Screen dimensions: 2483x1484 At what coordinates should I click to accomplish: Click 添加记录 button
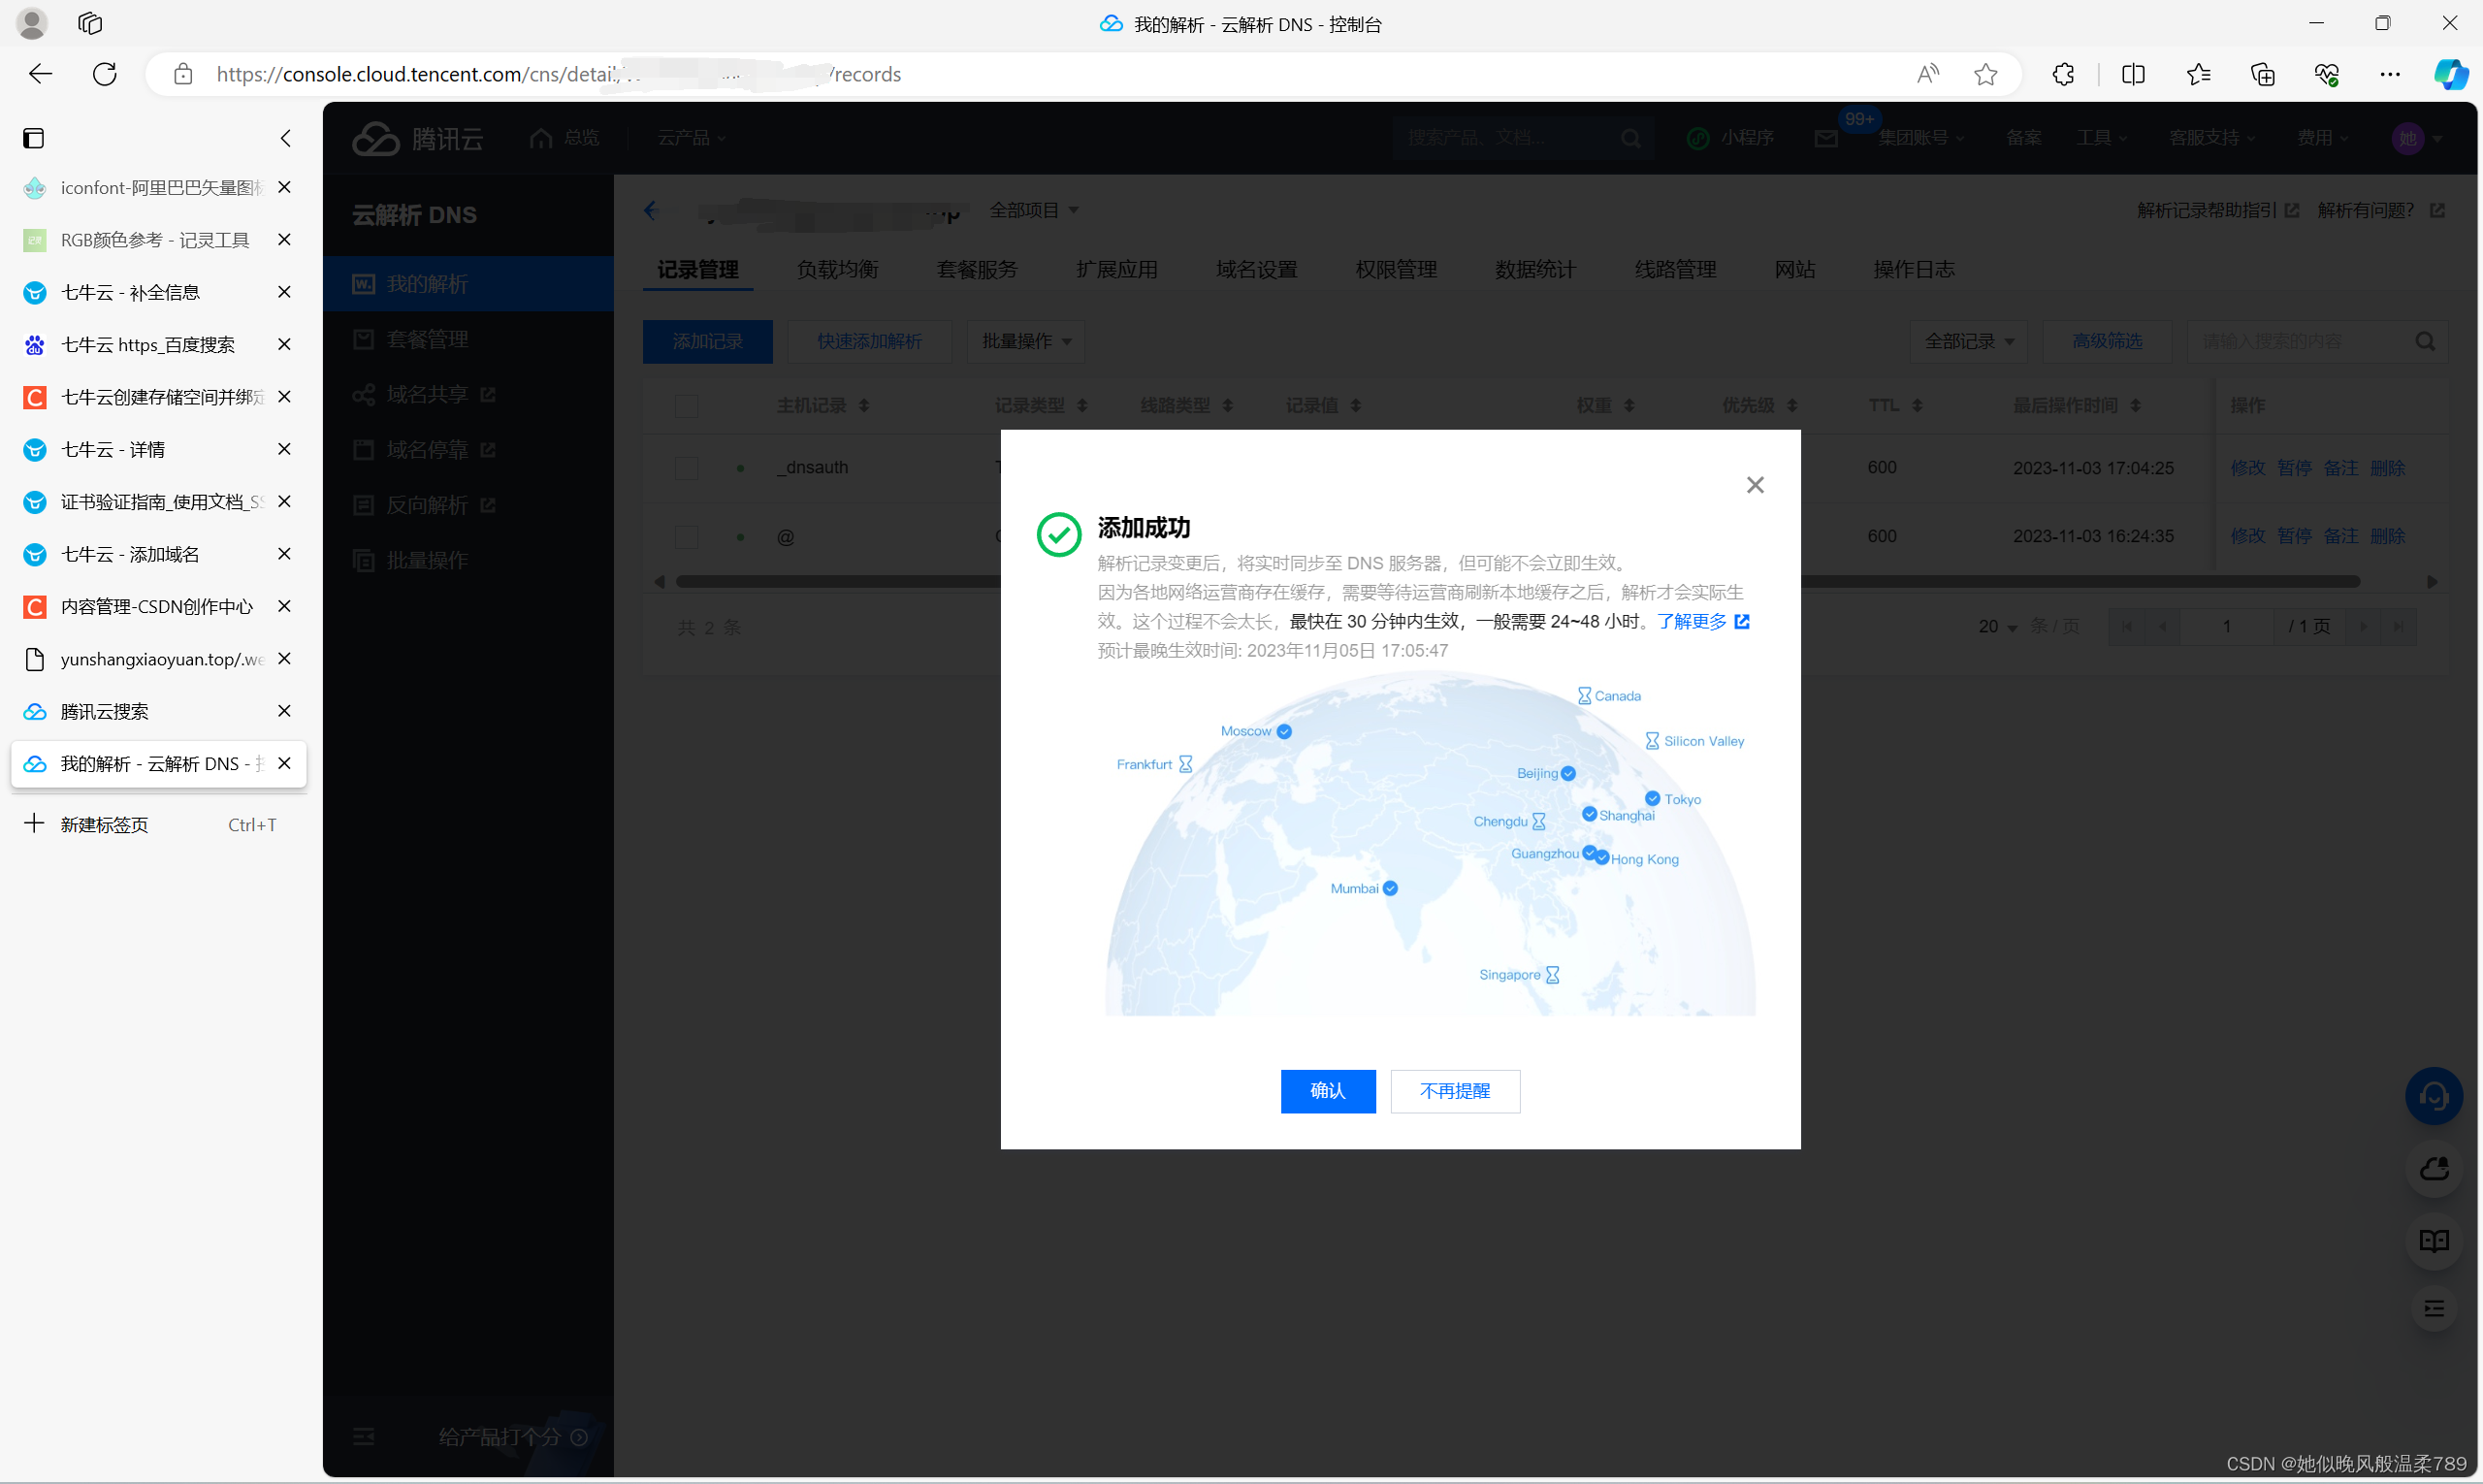(x=708, y=339)
